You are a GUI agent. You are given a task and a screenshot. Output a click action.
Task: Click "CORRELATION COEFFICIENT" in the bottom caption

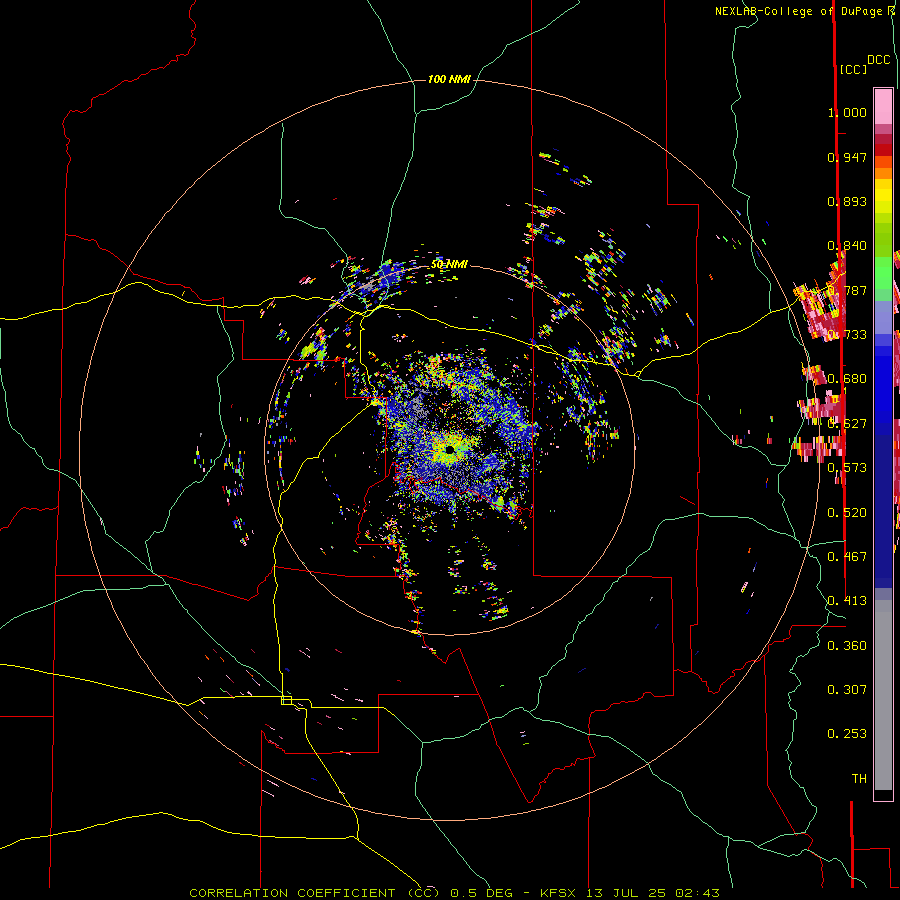(292, 893)
